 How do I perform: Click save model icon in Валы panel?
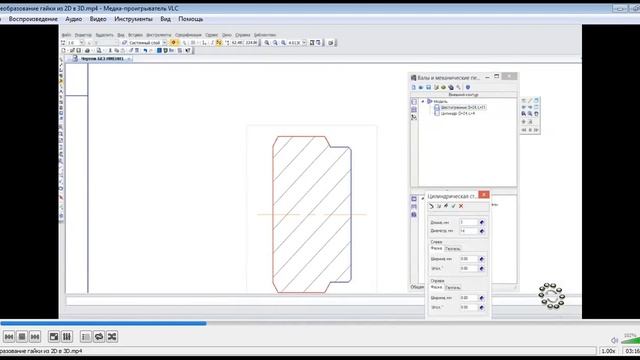pos(429,87)
